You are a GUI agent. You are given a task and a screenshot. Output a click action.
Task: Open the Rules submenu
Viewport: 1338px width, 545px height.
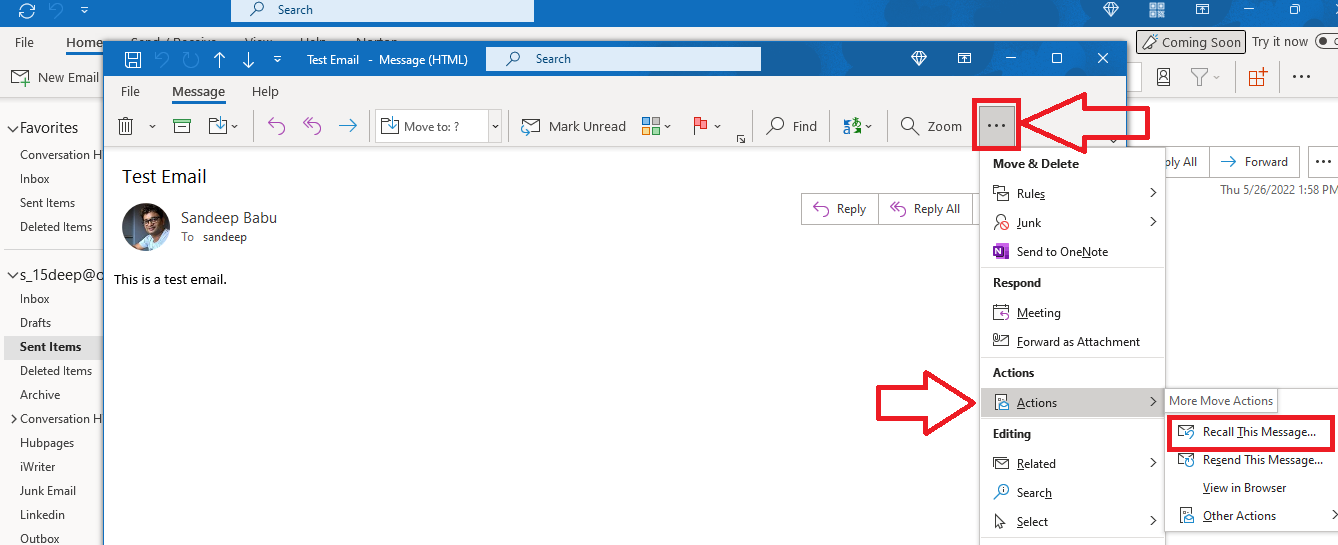point(1073,194)
